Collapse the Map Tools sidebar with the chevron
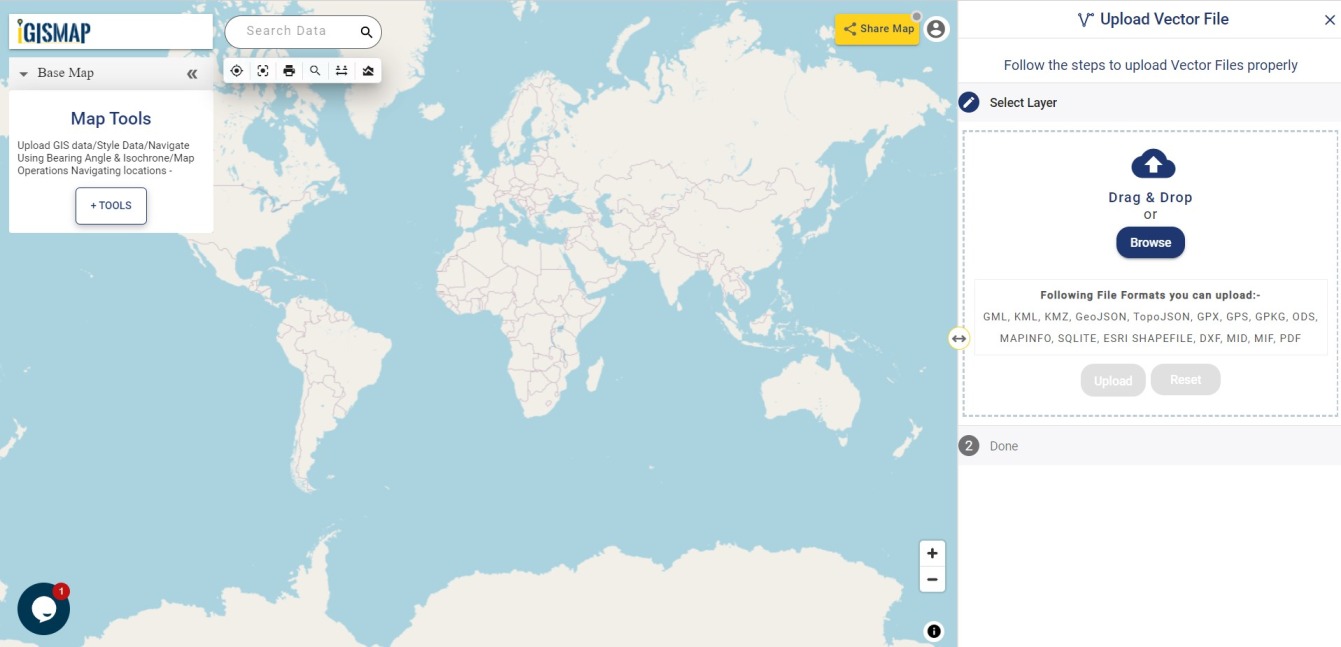 (x=191, y=72)
